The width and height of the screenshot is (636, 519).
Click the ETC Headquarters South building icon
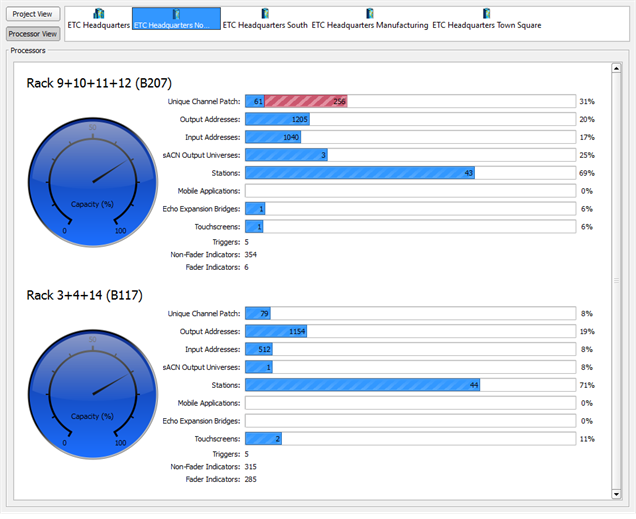265,13
